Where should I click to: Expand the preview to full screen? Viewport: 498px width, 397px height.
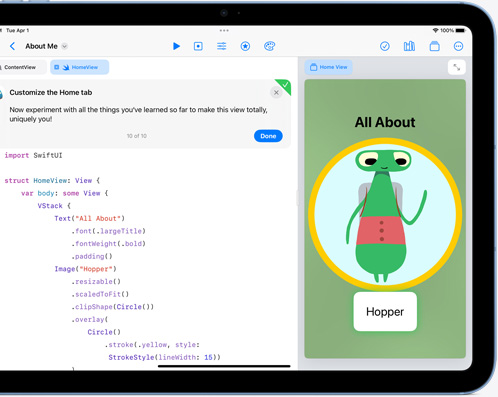tap(457, 67)
